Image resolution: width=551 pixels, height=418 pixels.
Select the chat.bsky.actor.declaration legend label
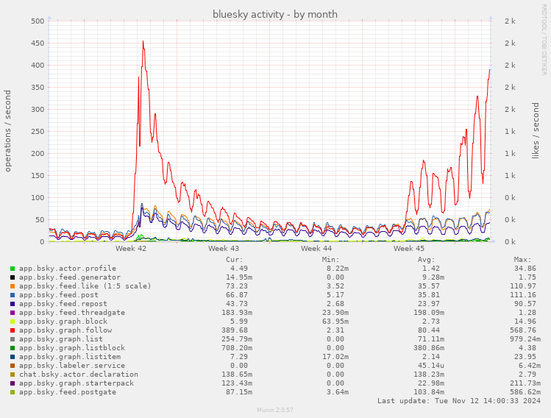click(79, 374)
